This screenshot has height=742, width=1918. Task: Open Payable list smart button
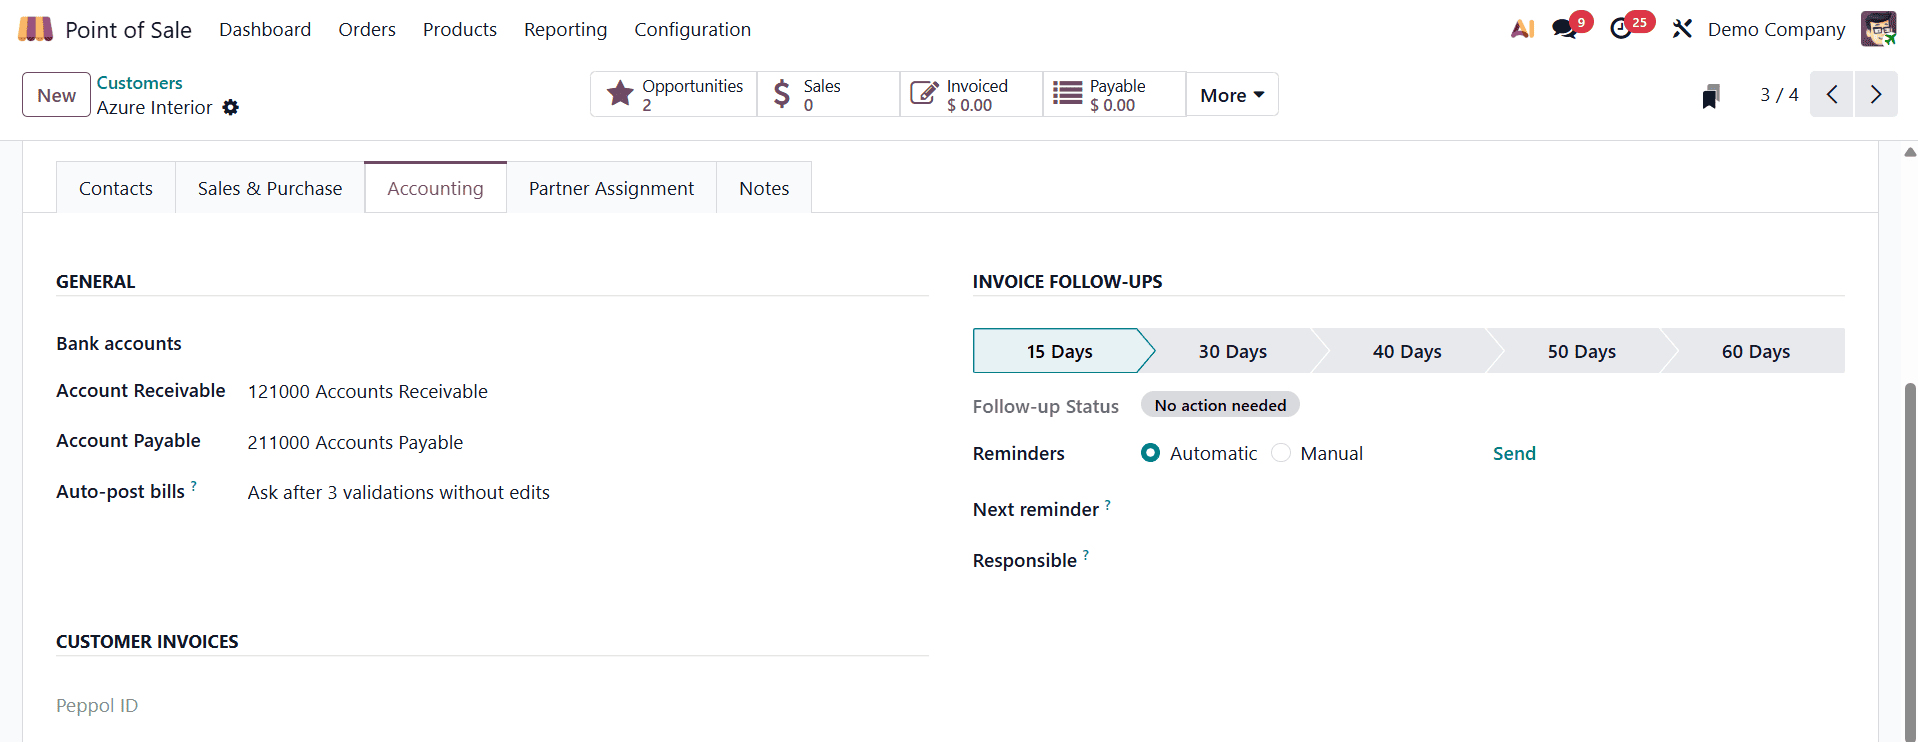click(x=1115, y=94)
